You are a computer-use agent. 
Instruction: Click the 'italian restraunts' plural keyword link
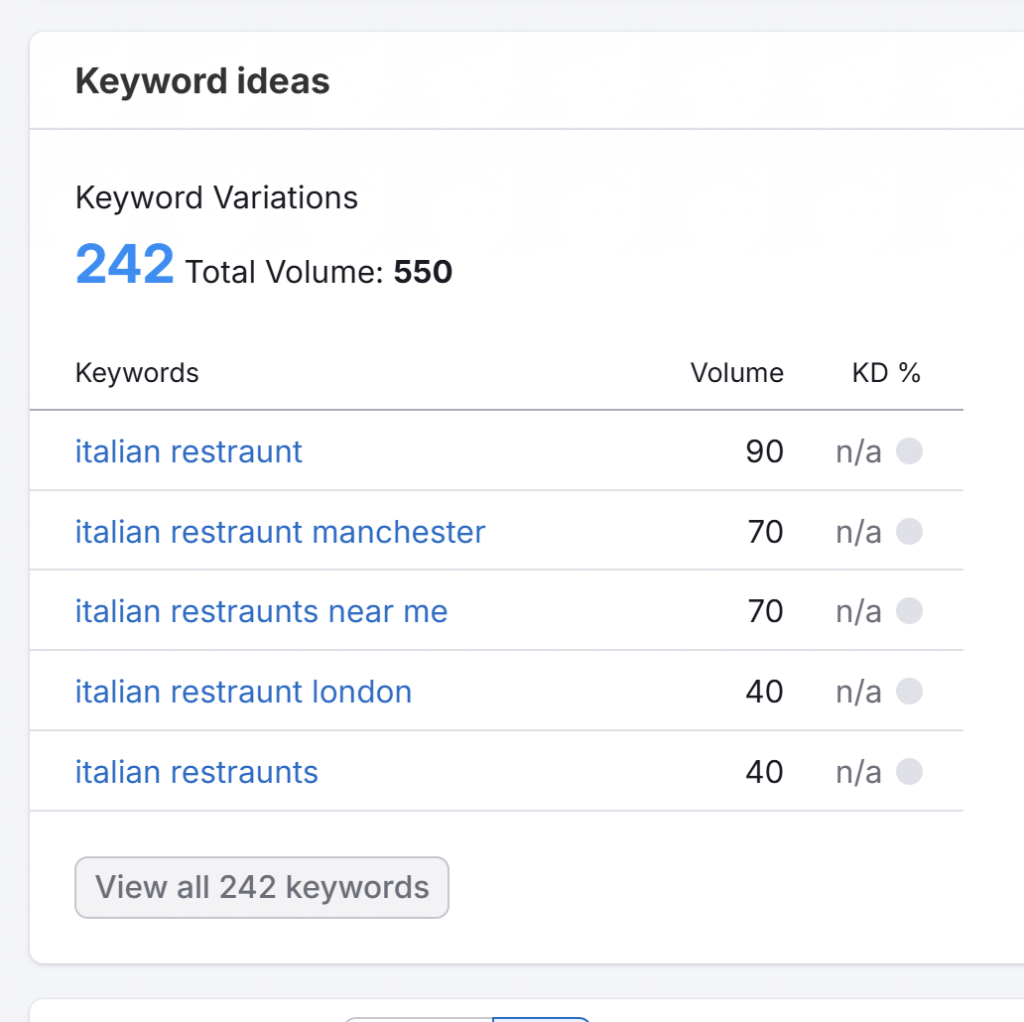(x=196, y=772)
